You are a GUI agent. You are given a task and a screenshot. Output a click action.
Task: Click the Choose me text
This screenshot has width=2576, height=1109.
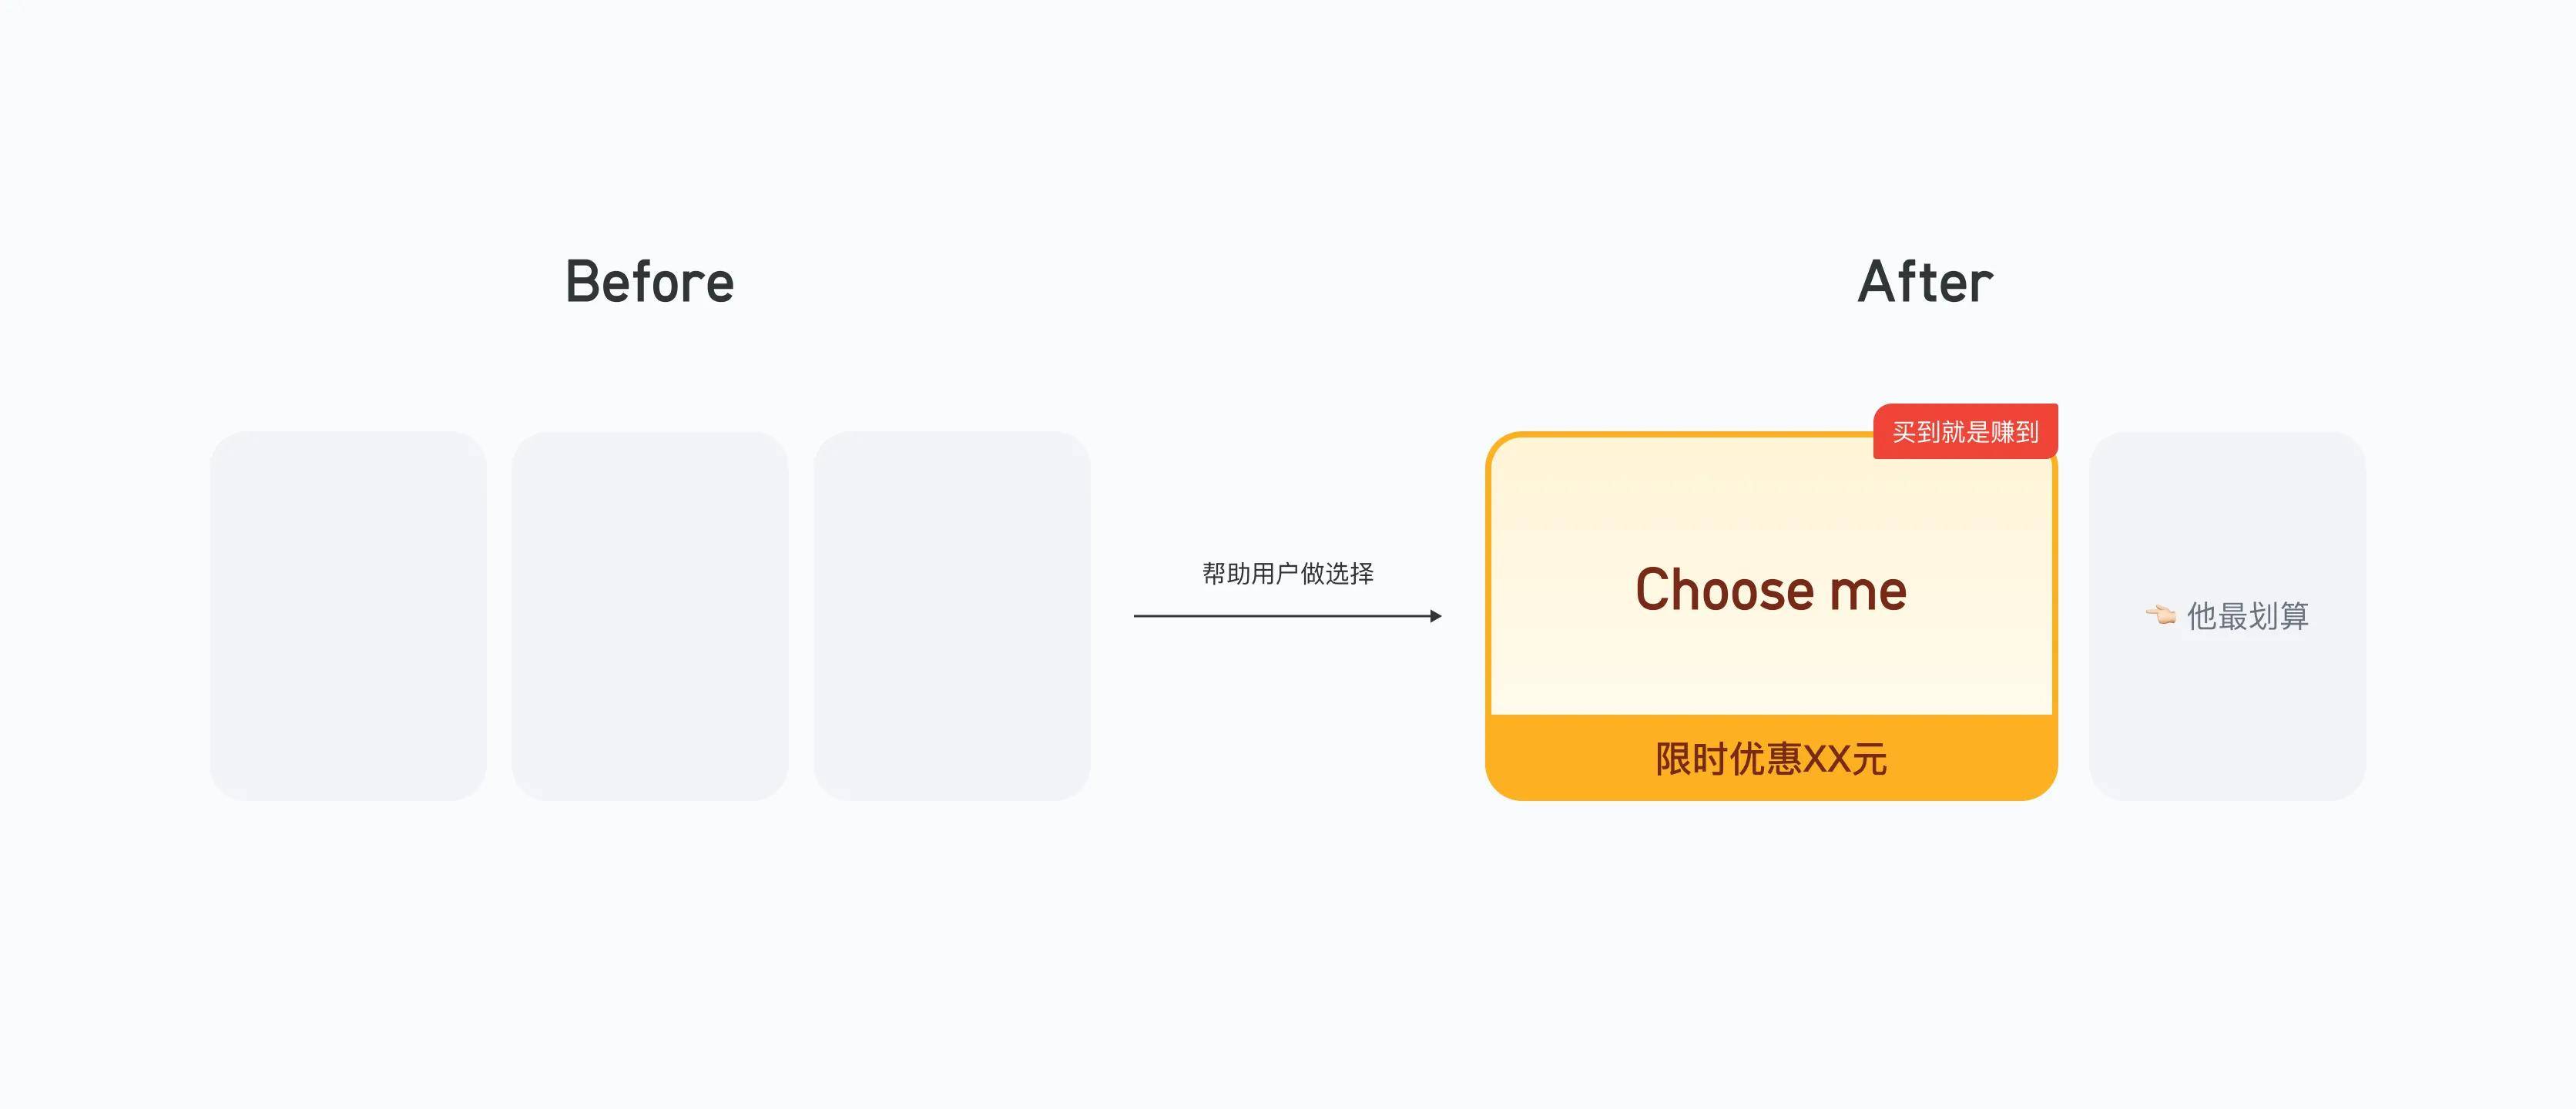(1770, 590)
